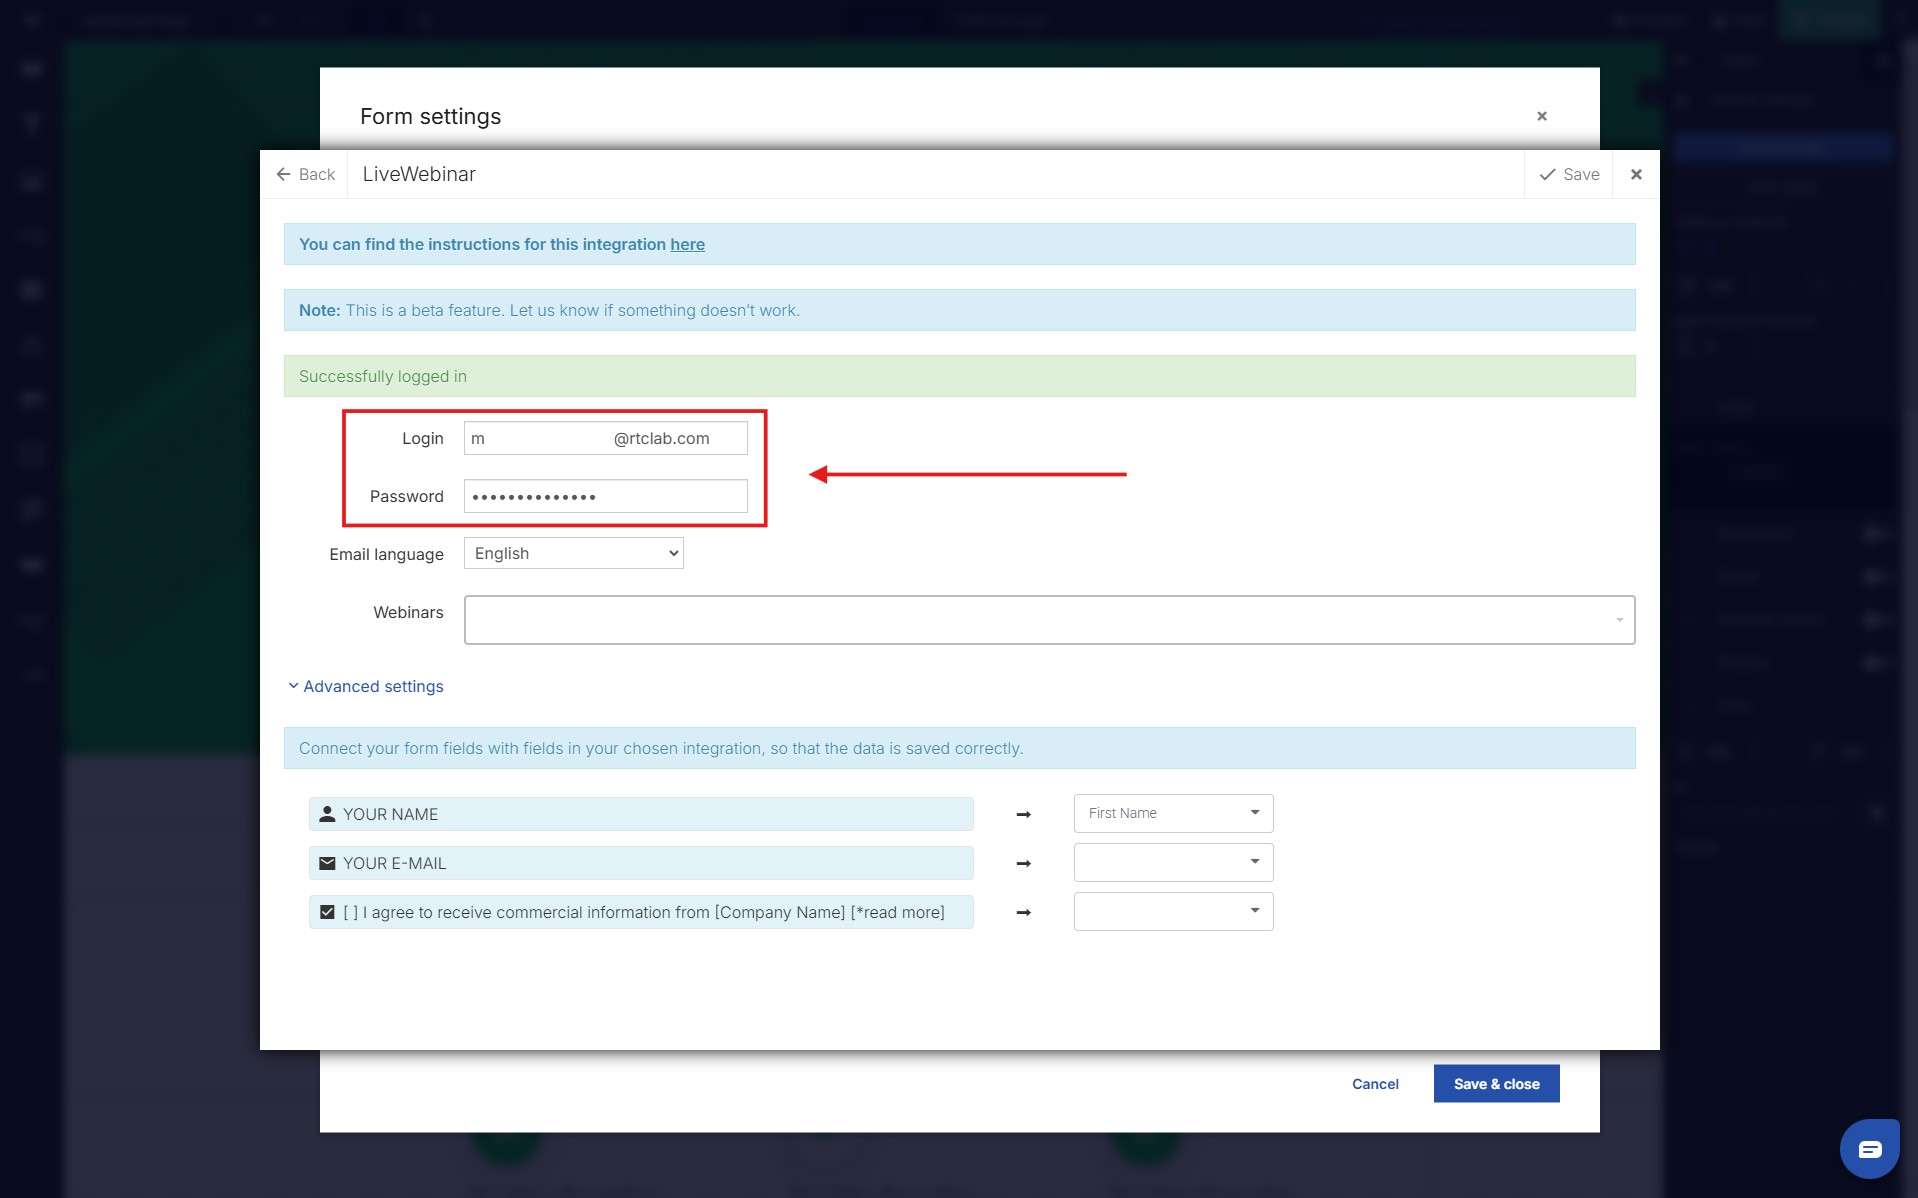1918x1198 pixels.
Task: Click Save in the LiveWebinar header
Action: (x=1568, y=174)
